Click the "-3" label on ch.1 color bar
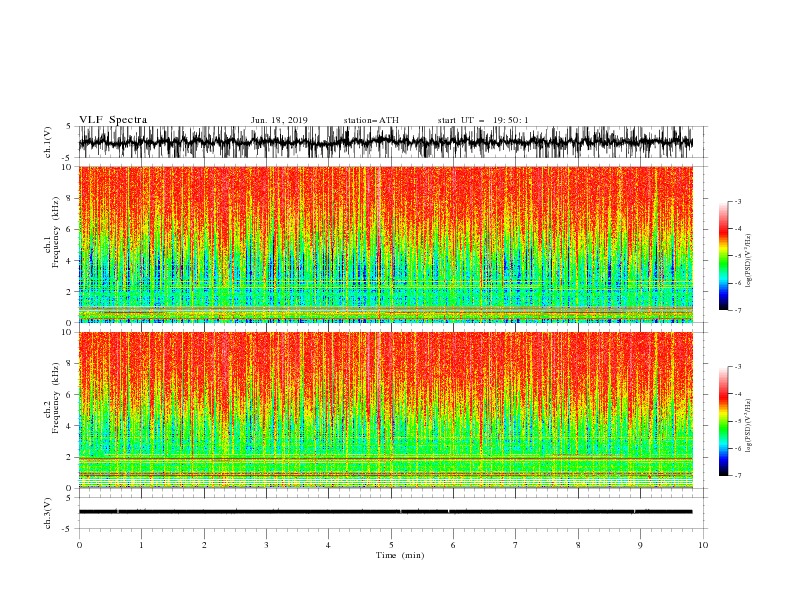This screenshot has width=792, height=612. tap(738, 201)
